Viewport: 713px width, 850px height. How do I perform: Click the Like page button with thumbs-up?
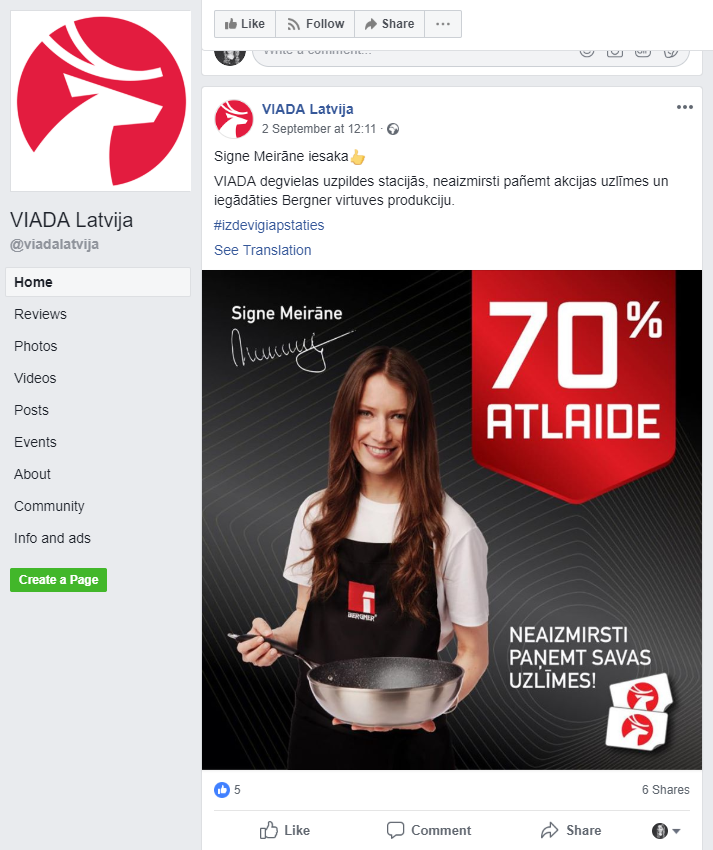pos(245,24)
